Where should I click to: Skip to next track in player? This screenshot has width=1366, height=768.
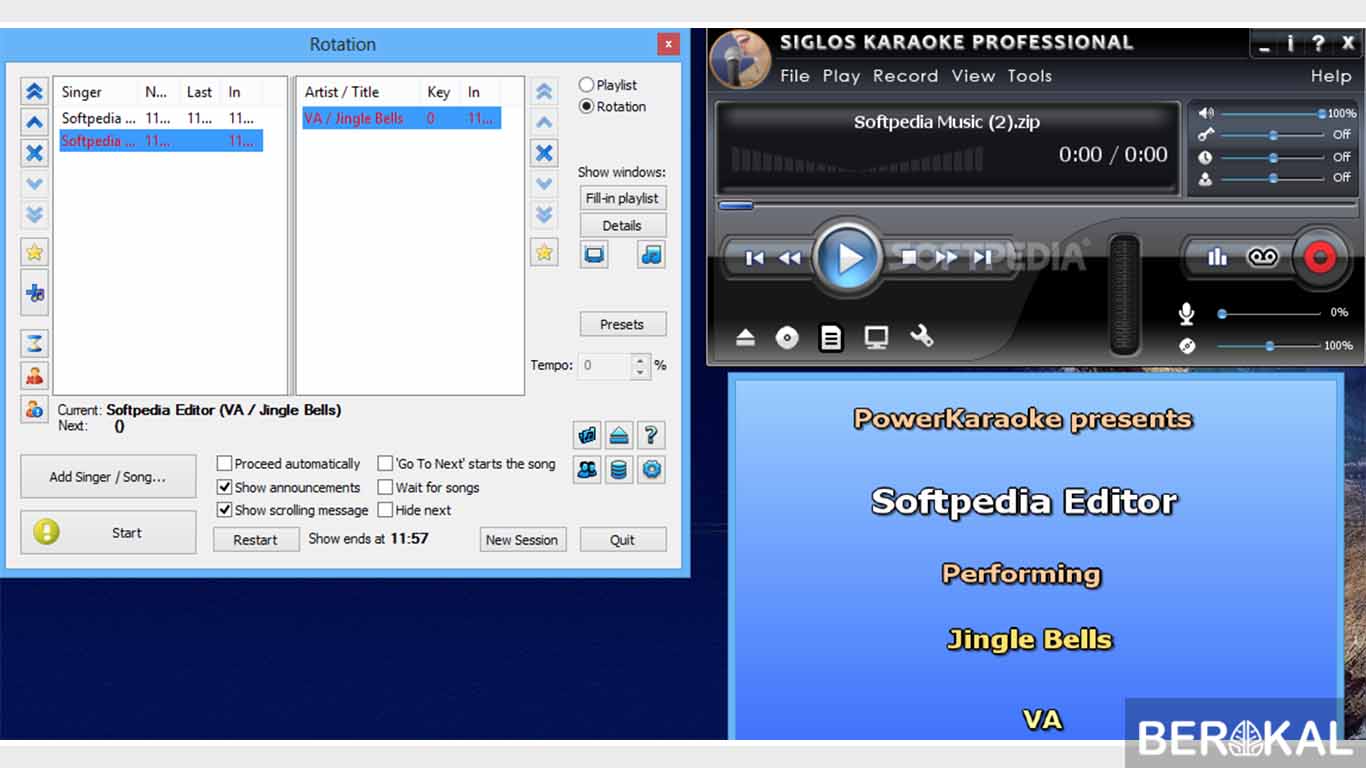pyautogui.click(x=983, y=258)
